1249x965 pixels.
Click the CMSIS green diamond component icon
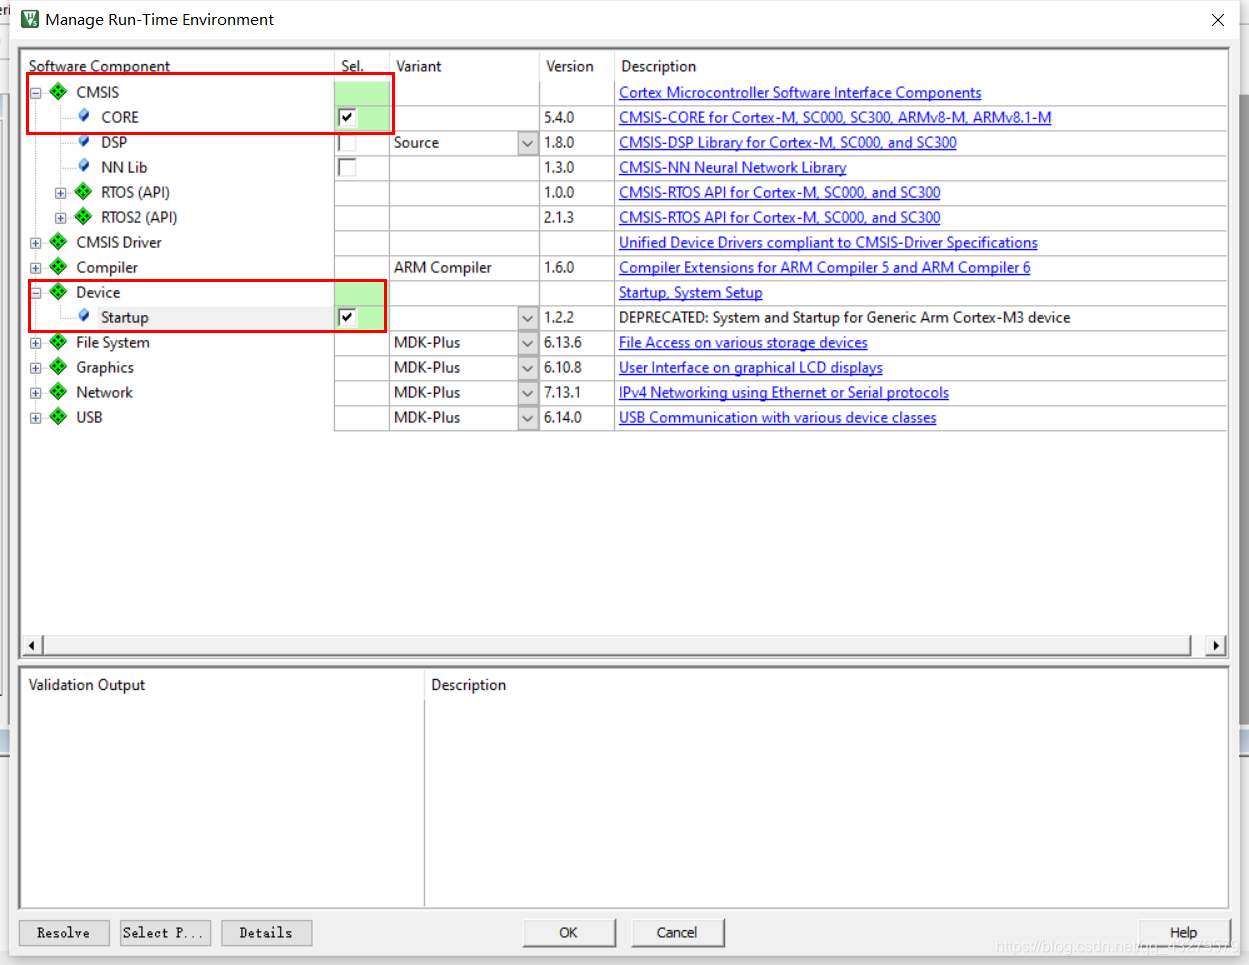59,92
